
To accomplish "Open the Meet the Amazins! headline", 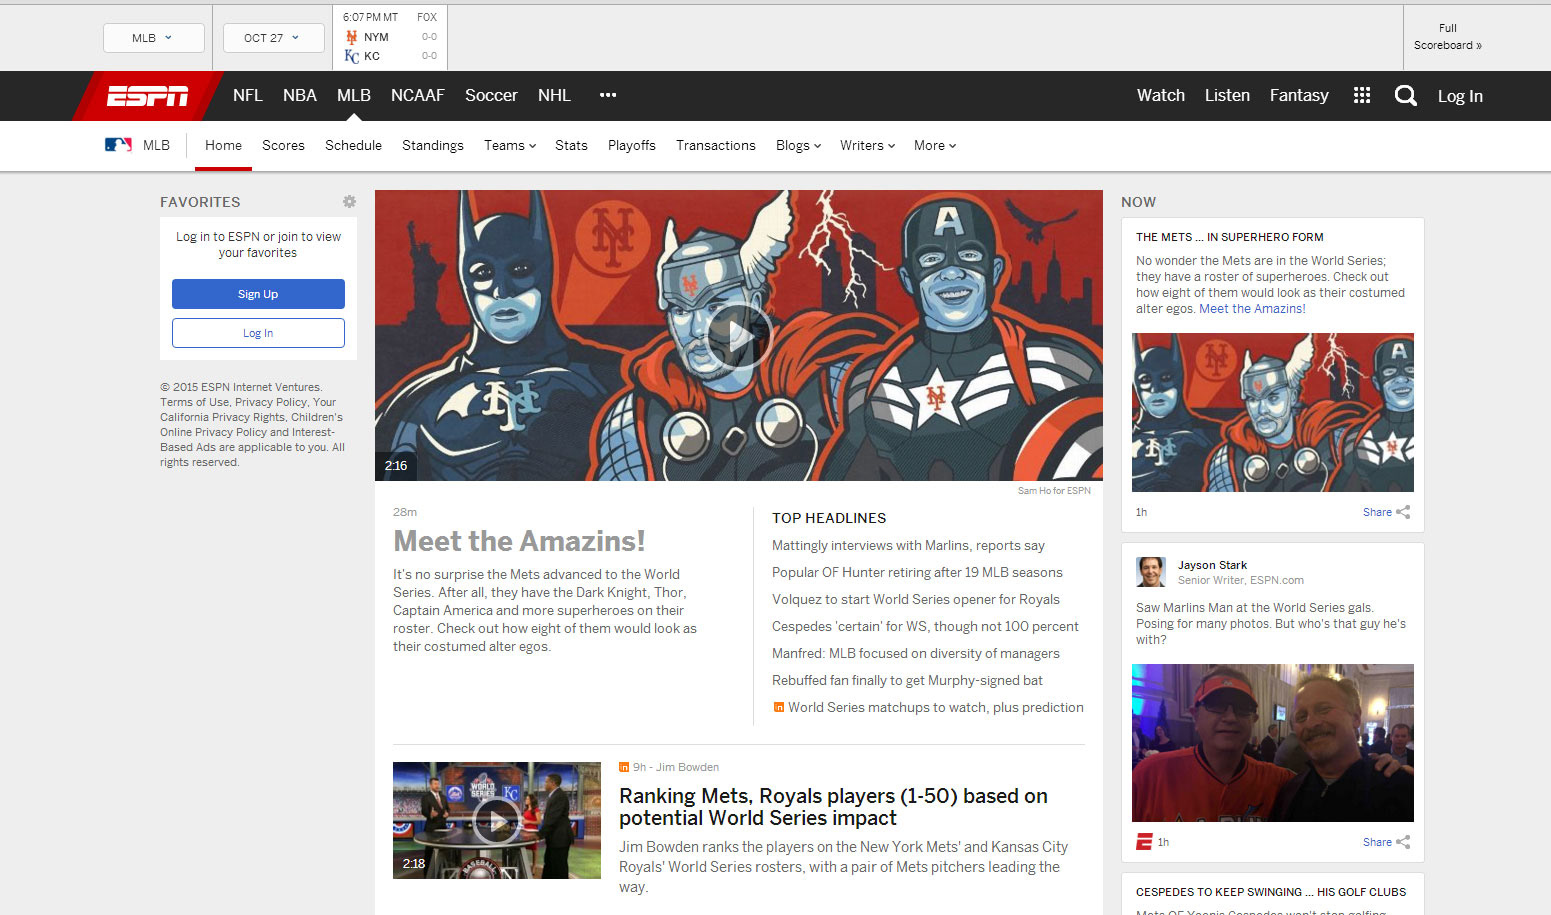I will [519, 541].
